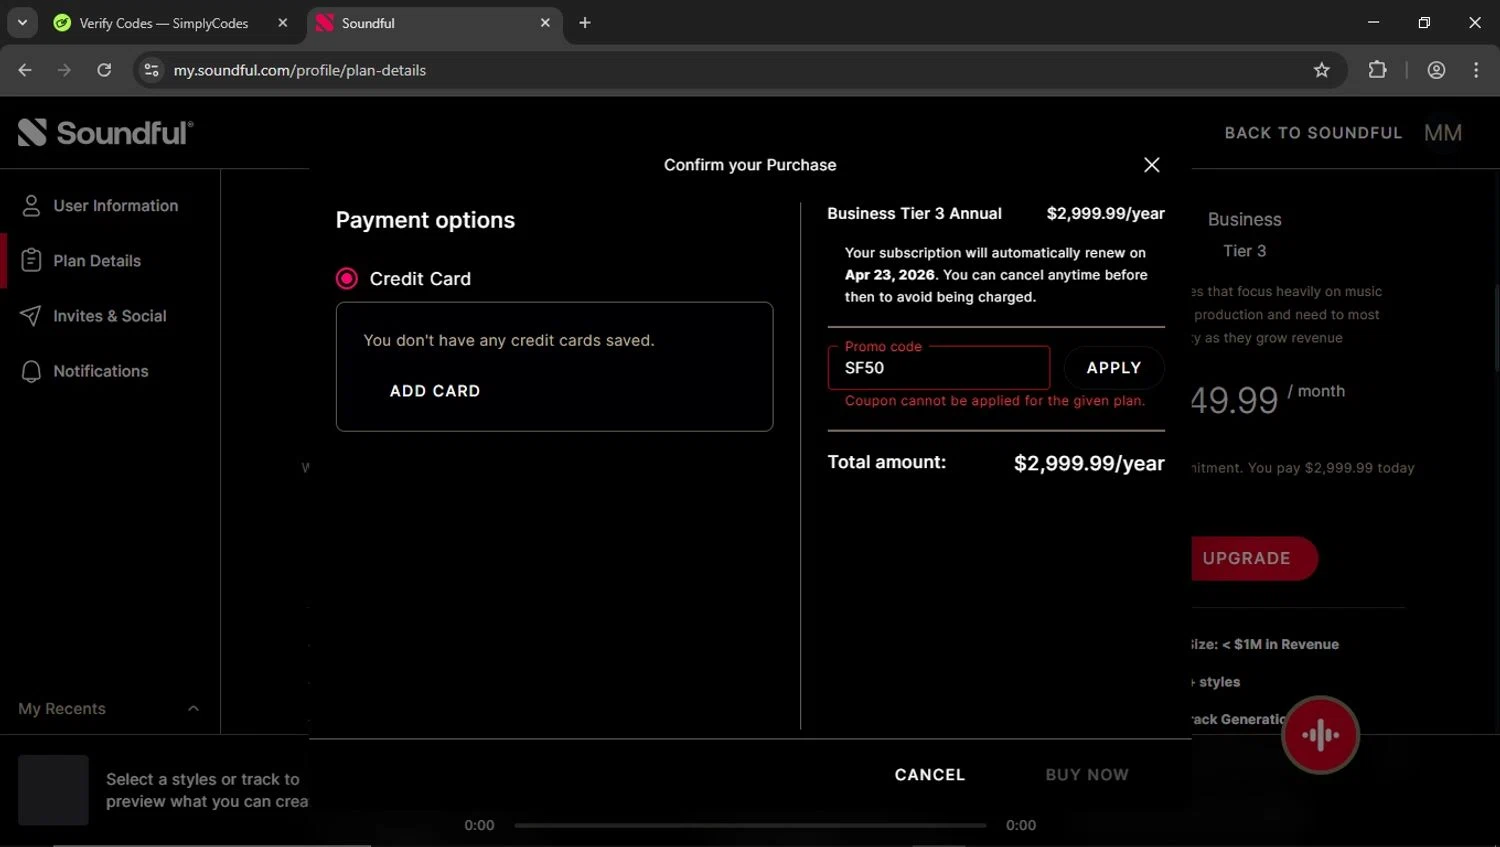Open the tab search dropdown

coord(22,23)
